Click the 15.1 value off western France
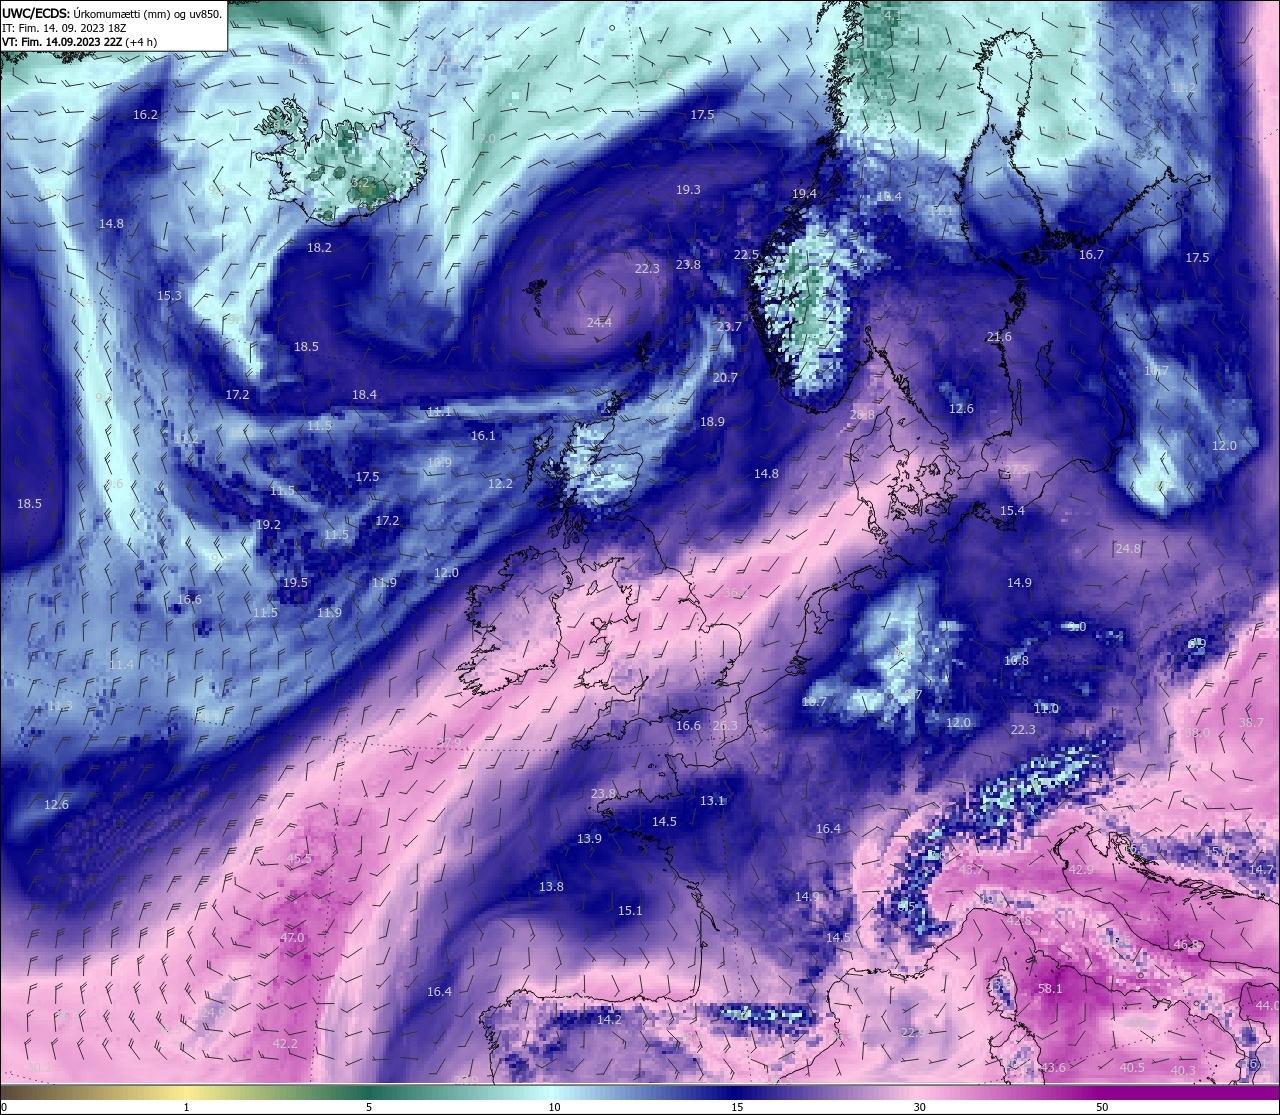1280x1115 pixels. pyautogui.click(x=630, y=910)
